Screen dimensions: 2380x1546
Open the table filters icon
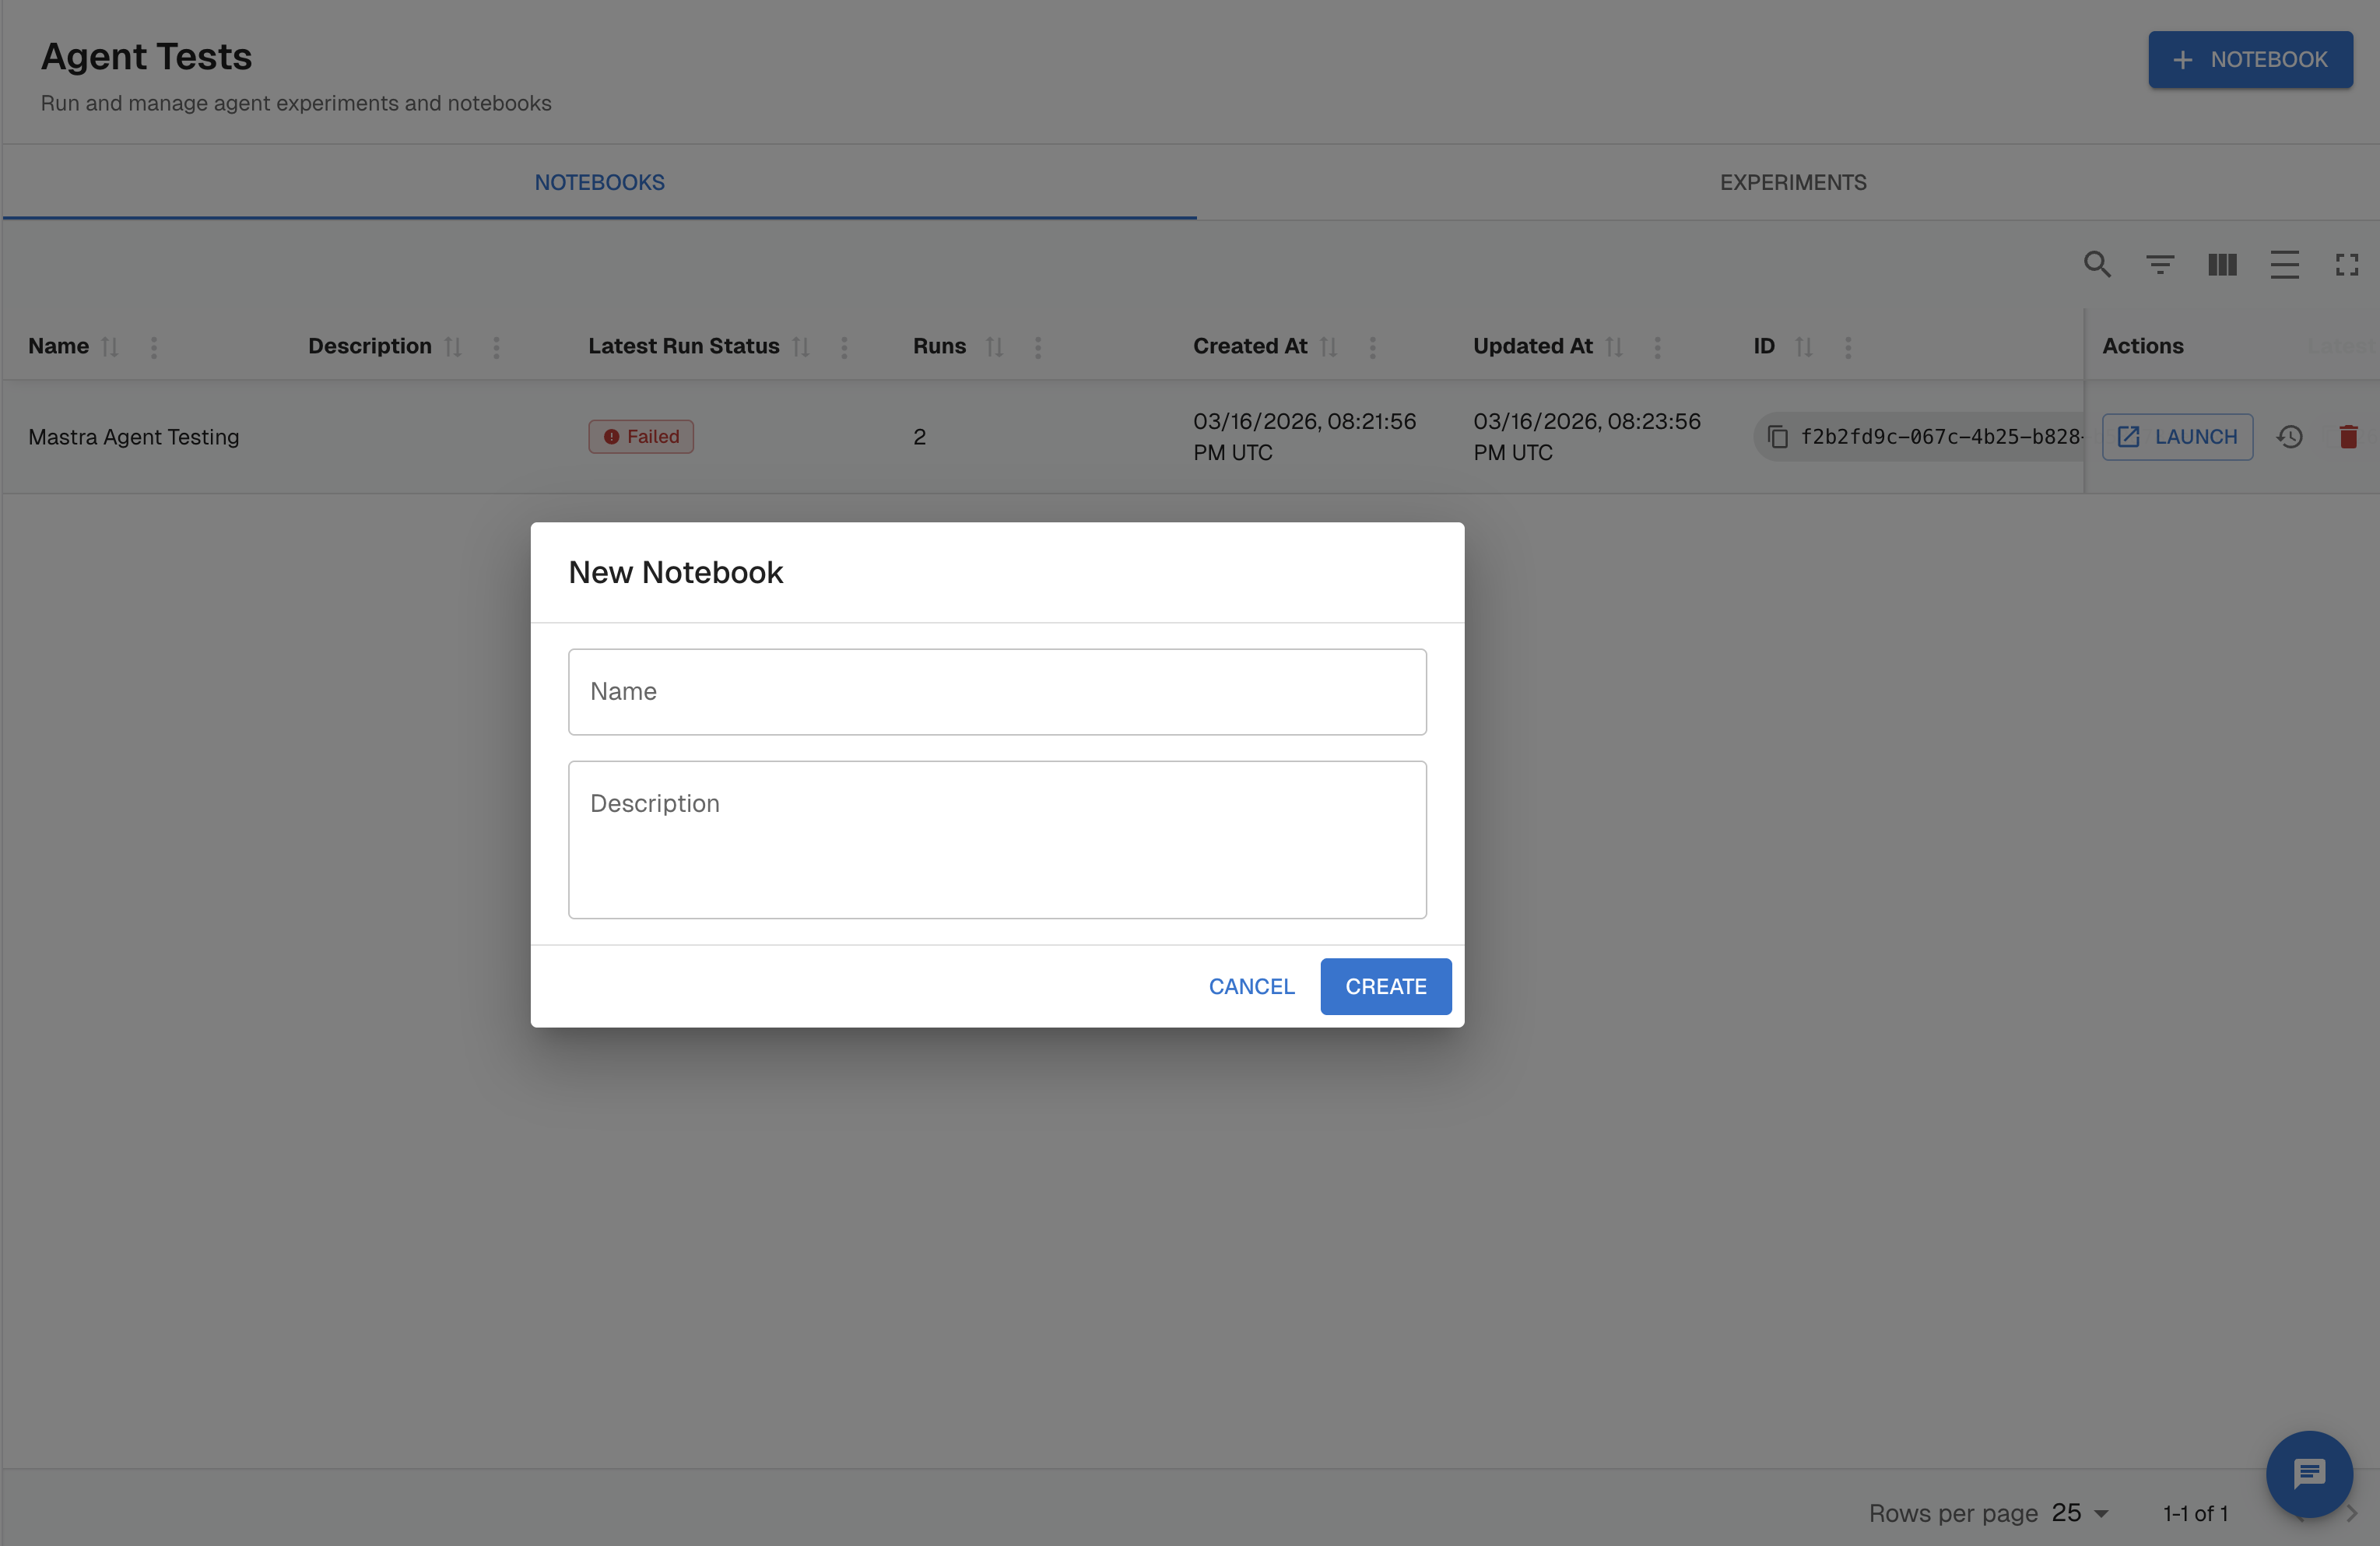2160,265
